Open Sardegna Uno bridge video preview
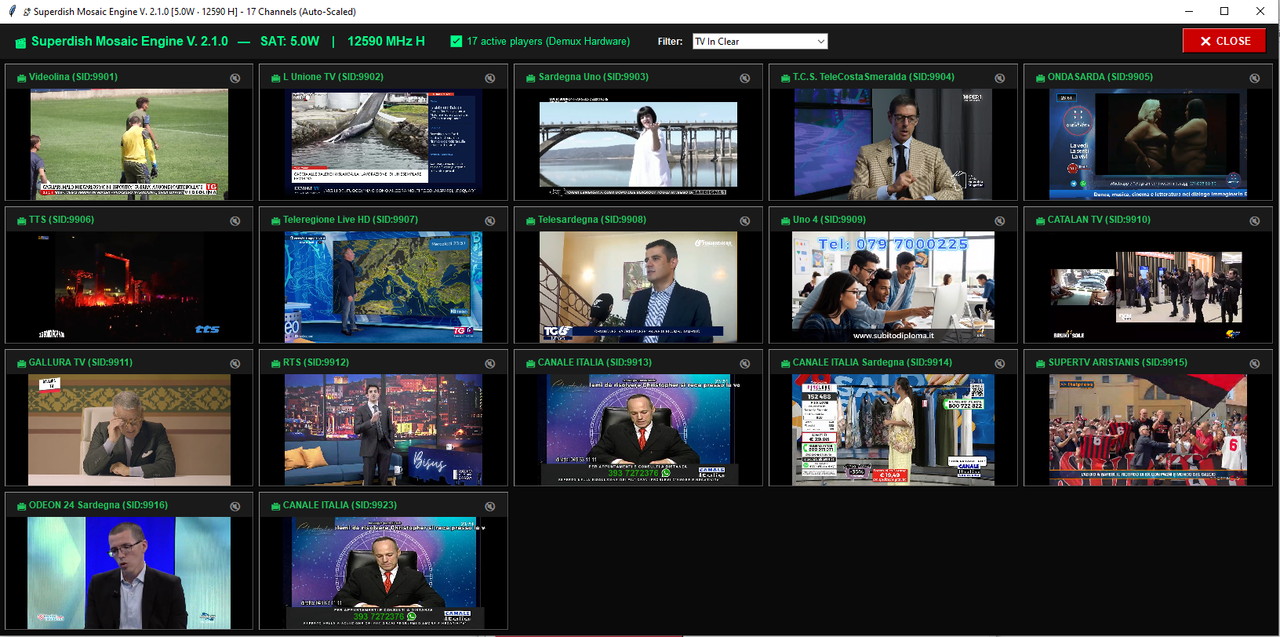The width and height of the screenshot is (1280, 637). point(638,143)
